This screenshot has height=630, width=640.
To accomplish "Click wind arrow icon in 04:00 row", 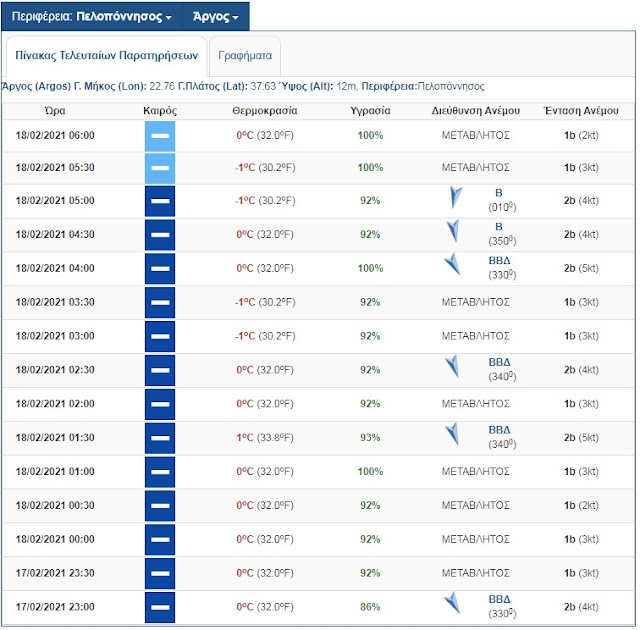I will (452, 264).
